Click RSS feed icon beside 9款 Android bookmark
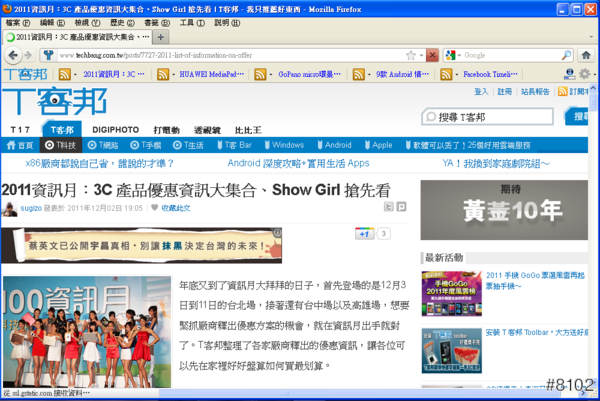 click(x=359, y=74)
